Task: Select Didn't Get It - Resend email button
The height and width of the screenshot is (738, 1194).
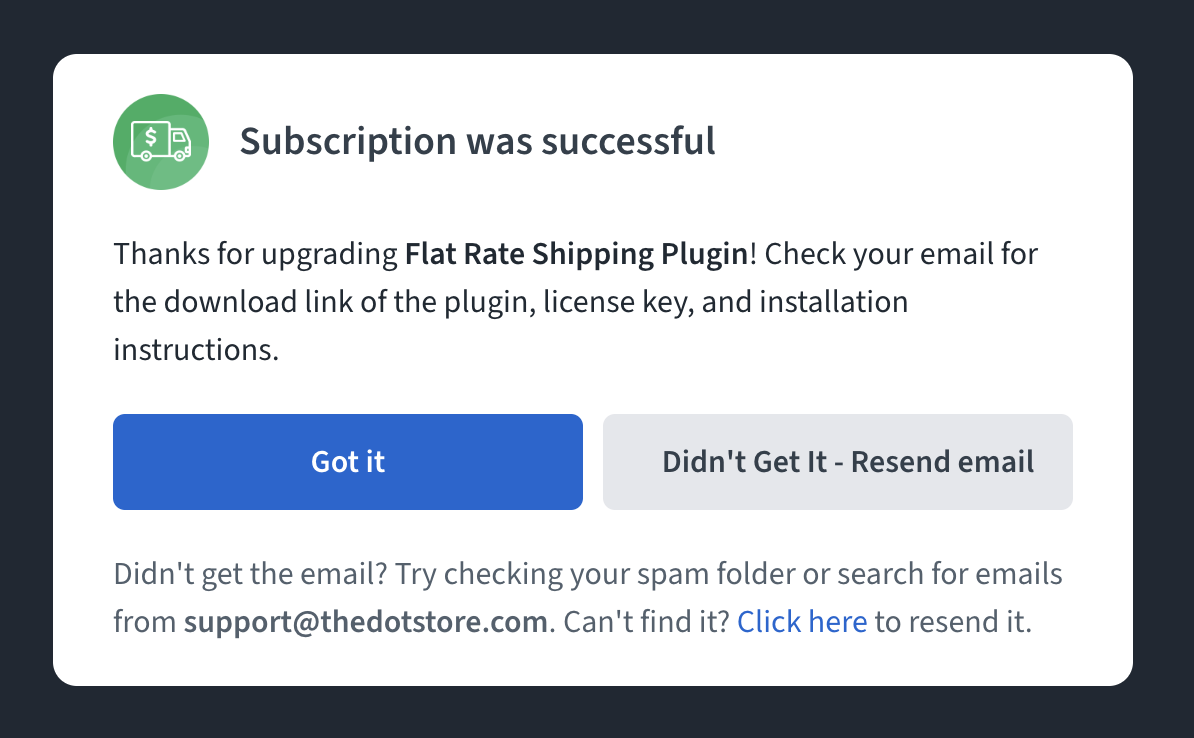Action: pyautogui.click(x=838, y=462)
